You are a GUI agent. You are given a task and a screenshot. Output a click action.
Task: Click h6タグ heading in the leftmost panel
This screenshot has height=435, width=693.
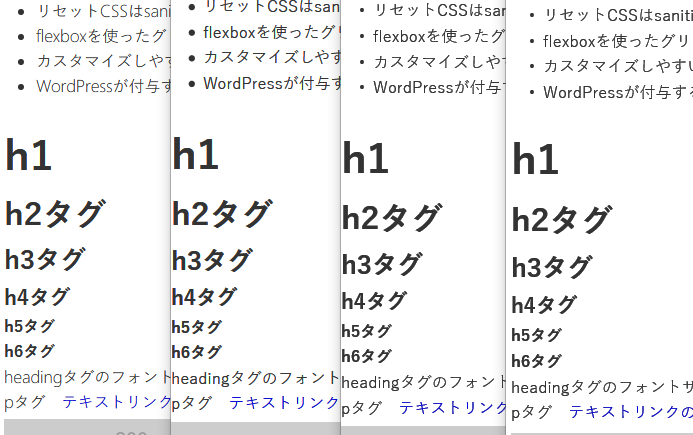tap(29, 351)
